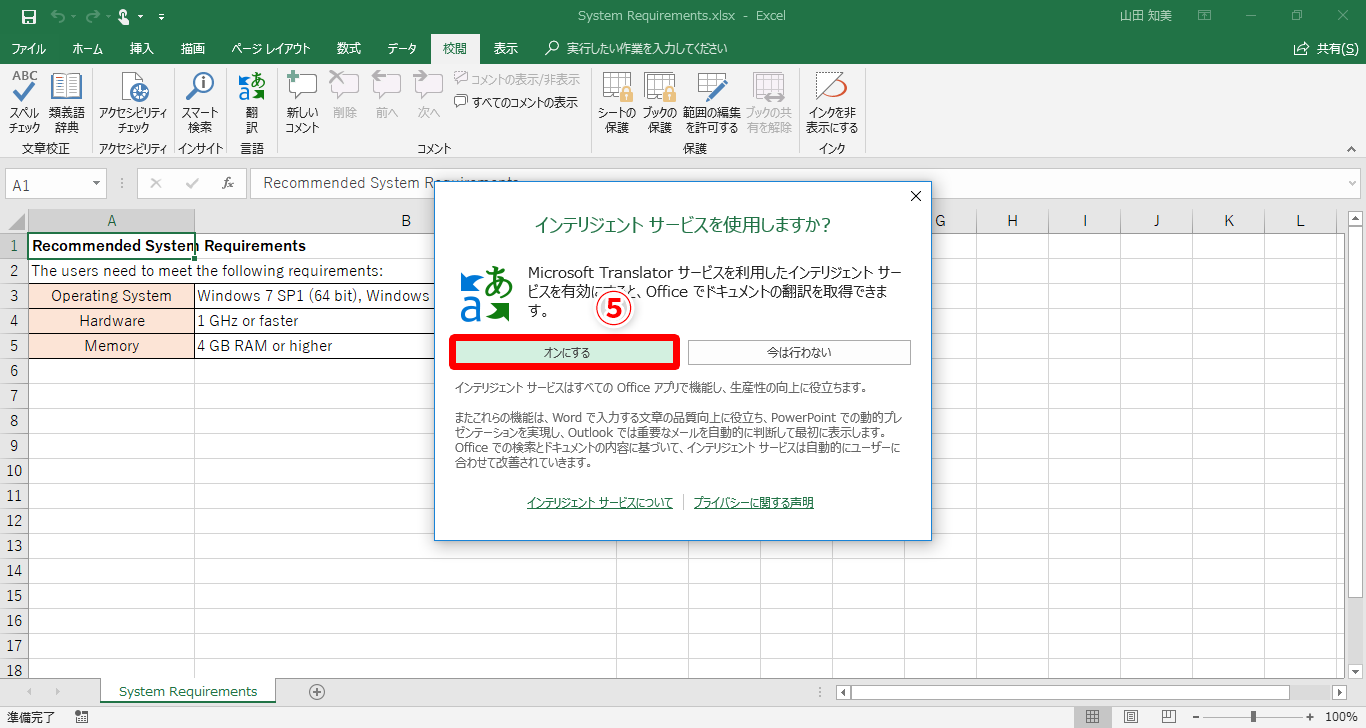Viewport: 1366px width, 728px height.
Task: Save the workbook from quick access toolbar
Action: point(28,16)
